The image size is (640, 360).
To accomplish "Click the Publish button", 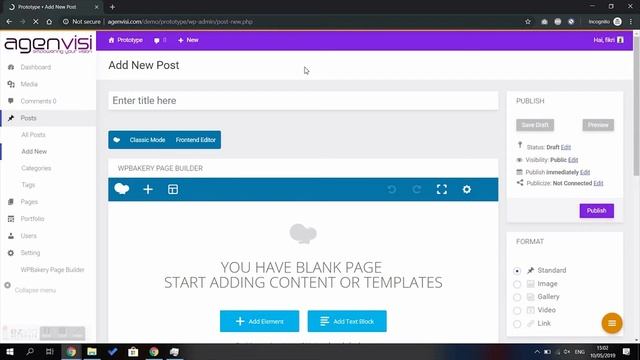I will [x=596, y=211].
